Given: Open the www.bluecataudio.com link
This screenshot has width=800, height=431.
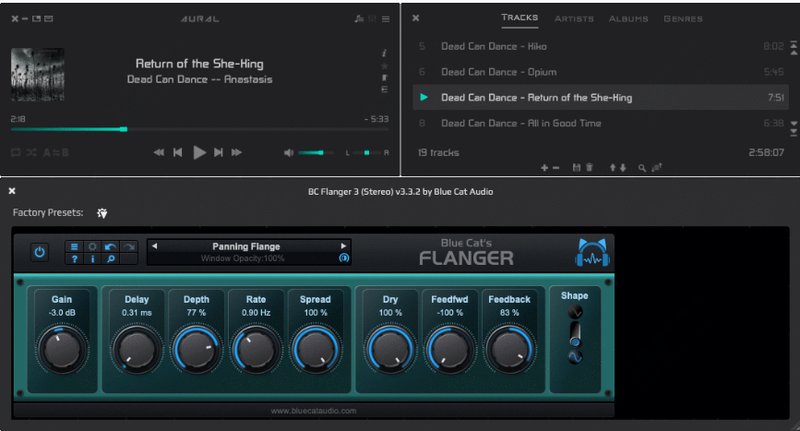Looking at the screenshot, I should pyautogui.click(x=313, y=410).
